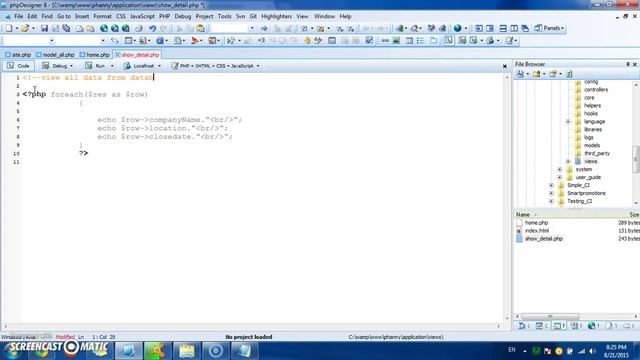The image size is (640, 360).
Task: Switch to the model_all.php tab
Action: [55, 55]
